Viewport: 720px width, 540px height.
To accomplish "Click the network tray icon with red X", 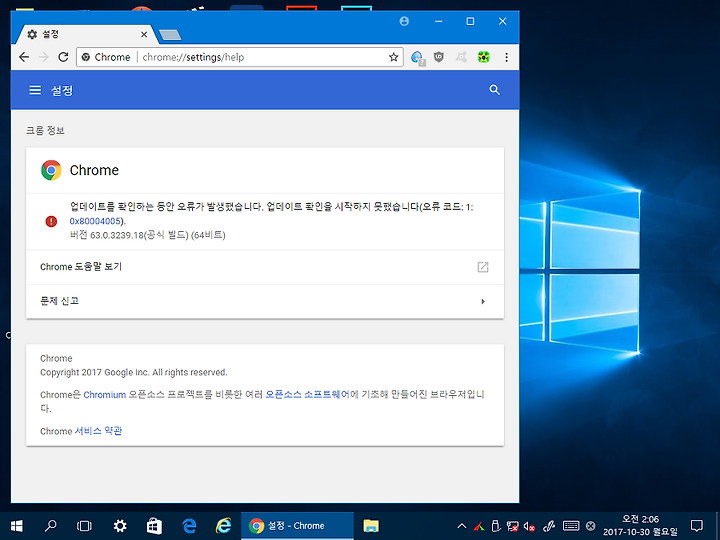I will tap(512, 526).
